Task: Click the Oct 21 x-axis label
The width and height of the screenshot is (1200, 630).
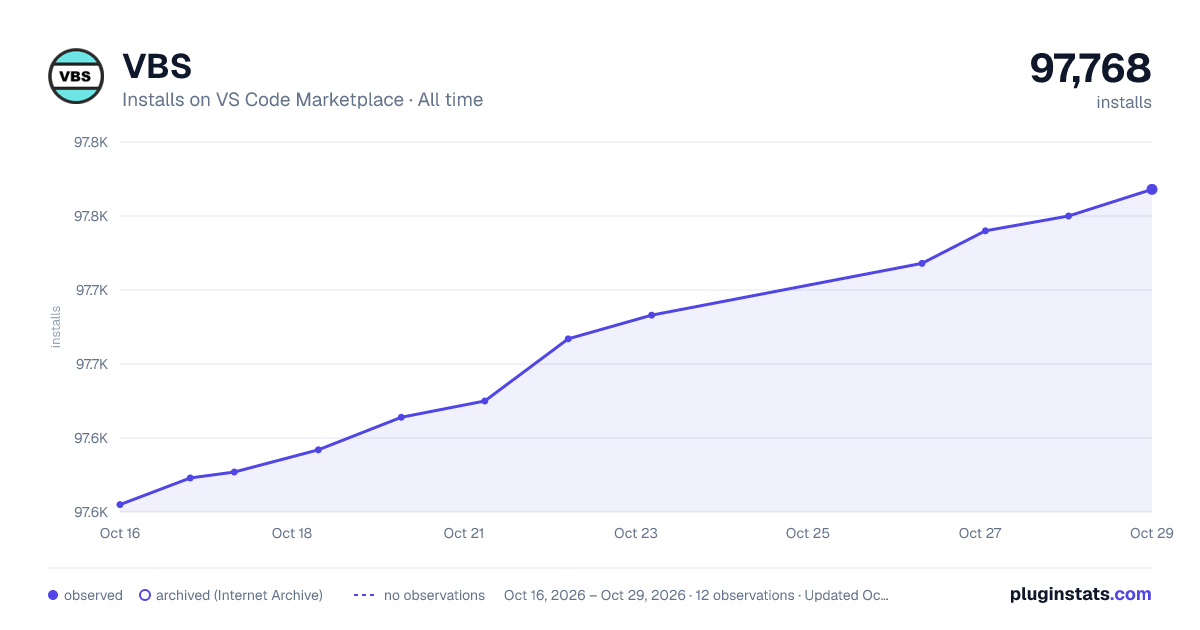Action: click(x=464, y=533)
